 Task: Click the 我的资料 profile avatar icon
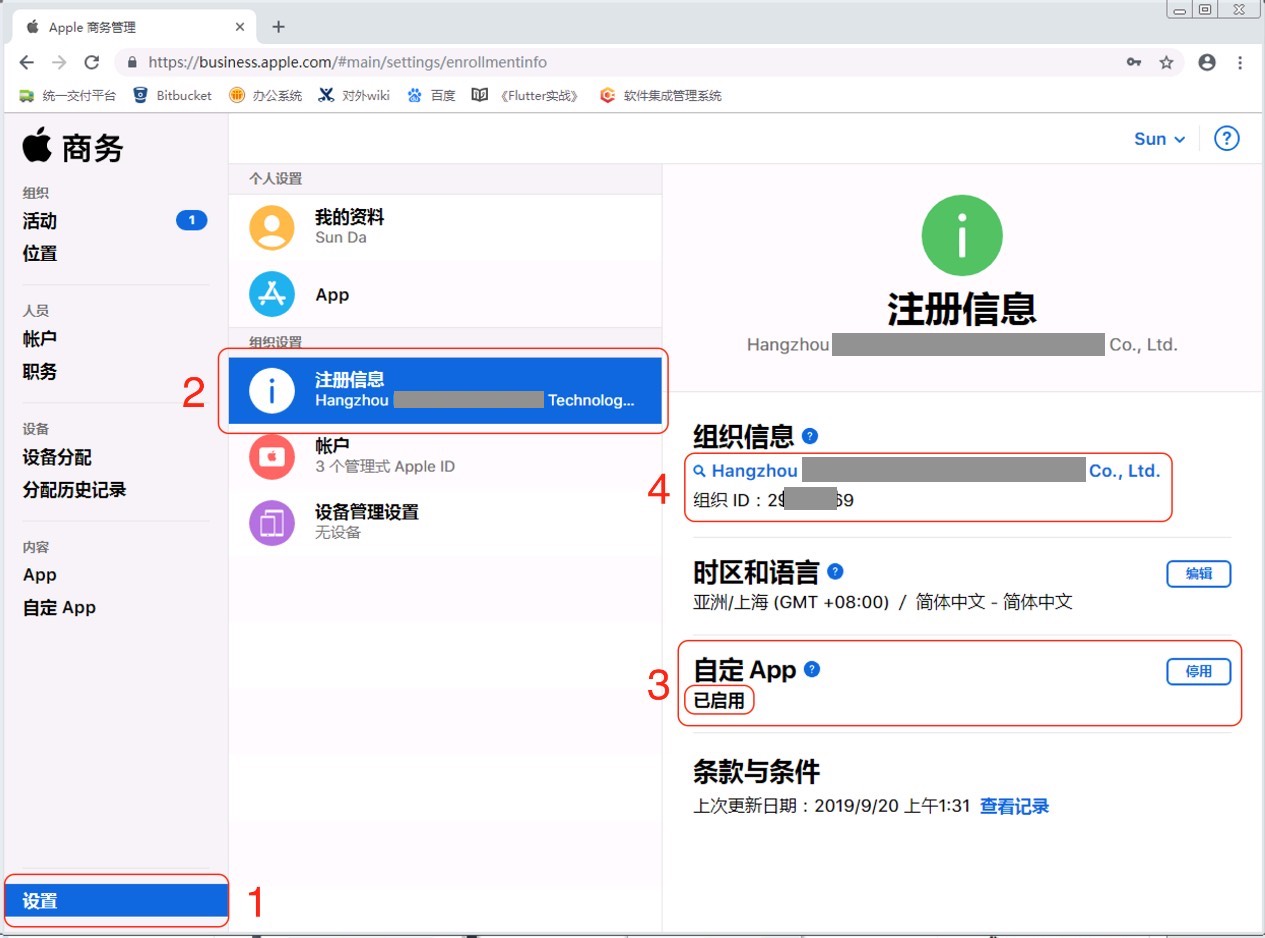coord(272,227)
